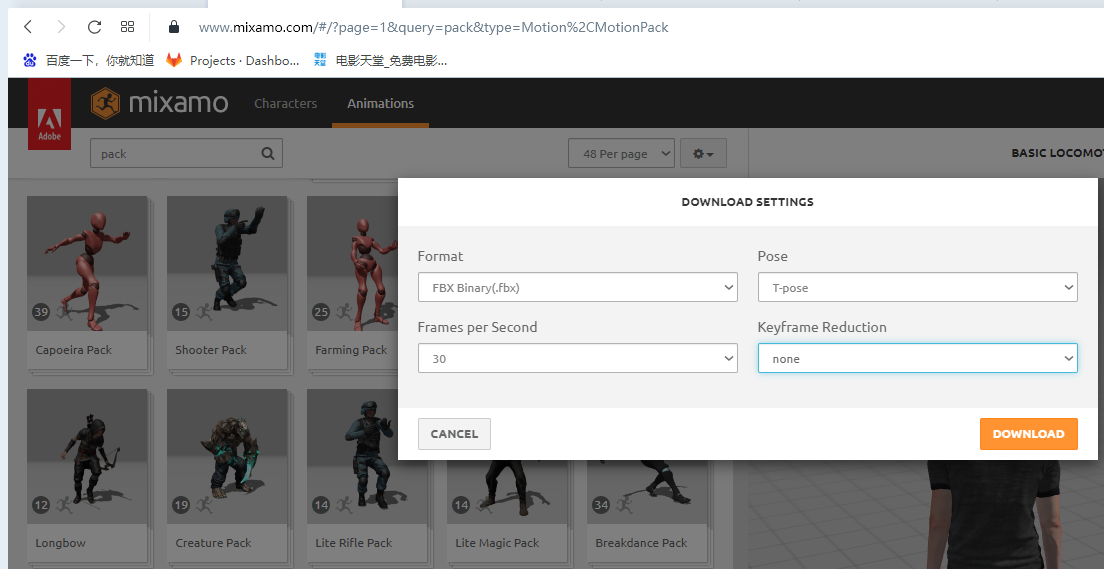The width and height of the screenshot is (1104, 569).
Task: Click the mixamo.com URL in address bar
Action: point(433,27)
